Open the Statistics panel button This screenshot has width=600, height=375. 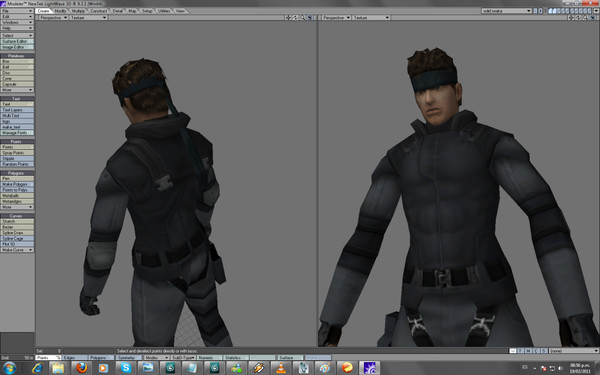(236, 357)
